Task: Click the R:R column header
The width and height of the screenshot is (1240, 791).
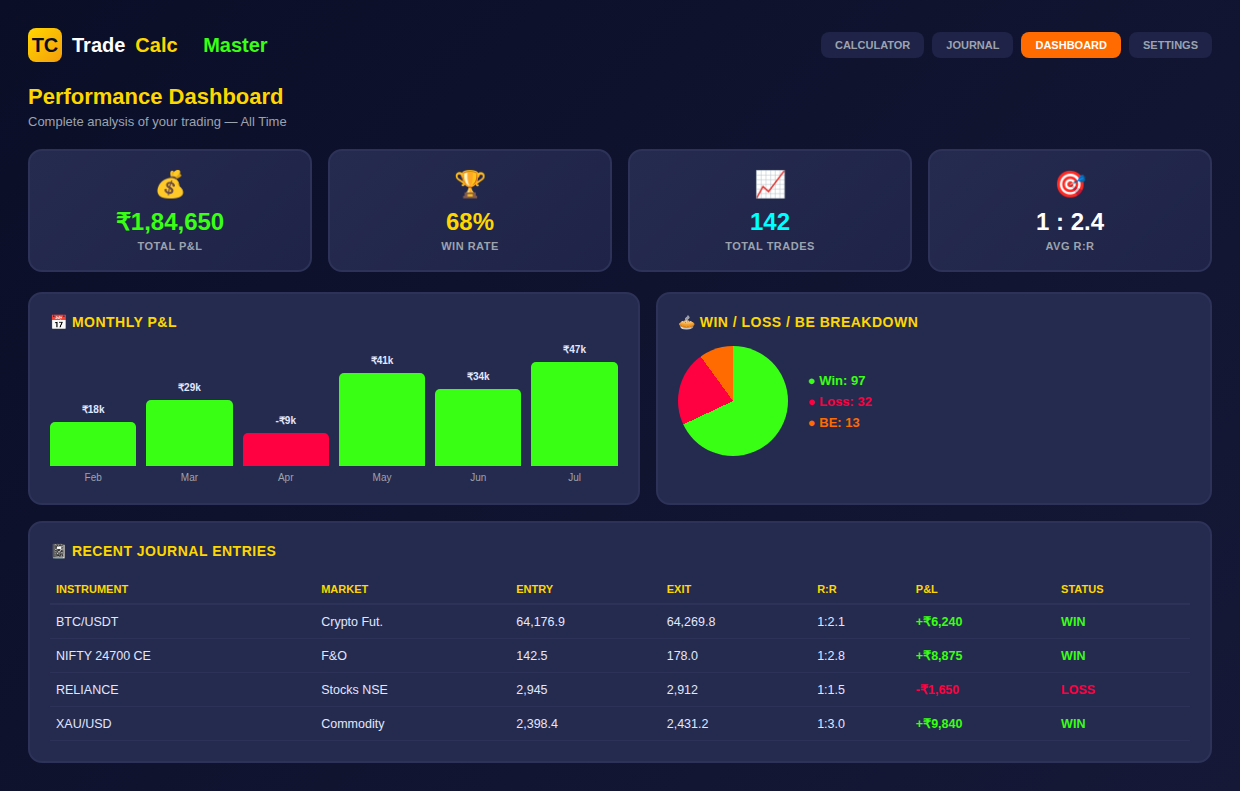Action: pyautogui.click(x=827, y=589)
